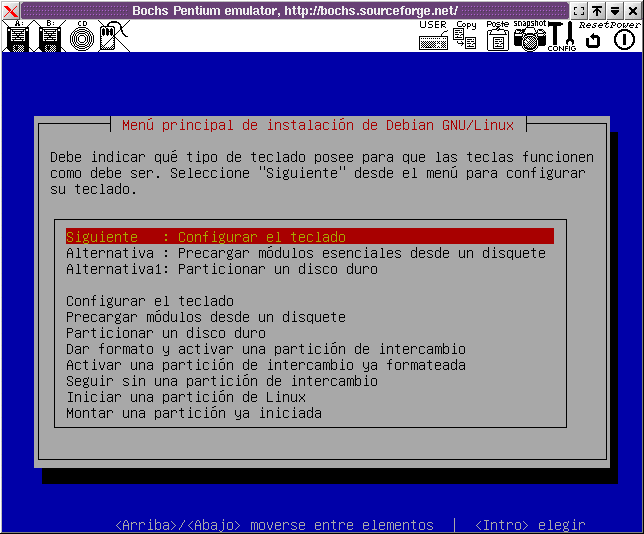Take a snapshot with camera icon
The width and height of the screenshot is (644, 534).
pos(529,37)
